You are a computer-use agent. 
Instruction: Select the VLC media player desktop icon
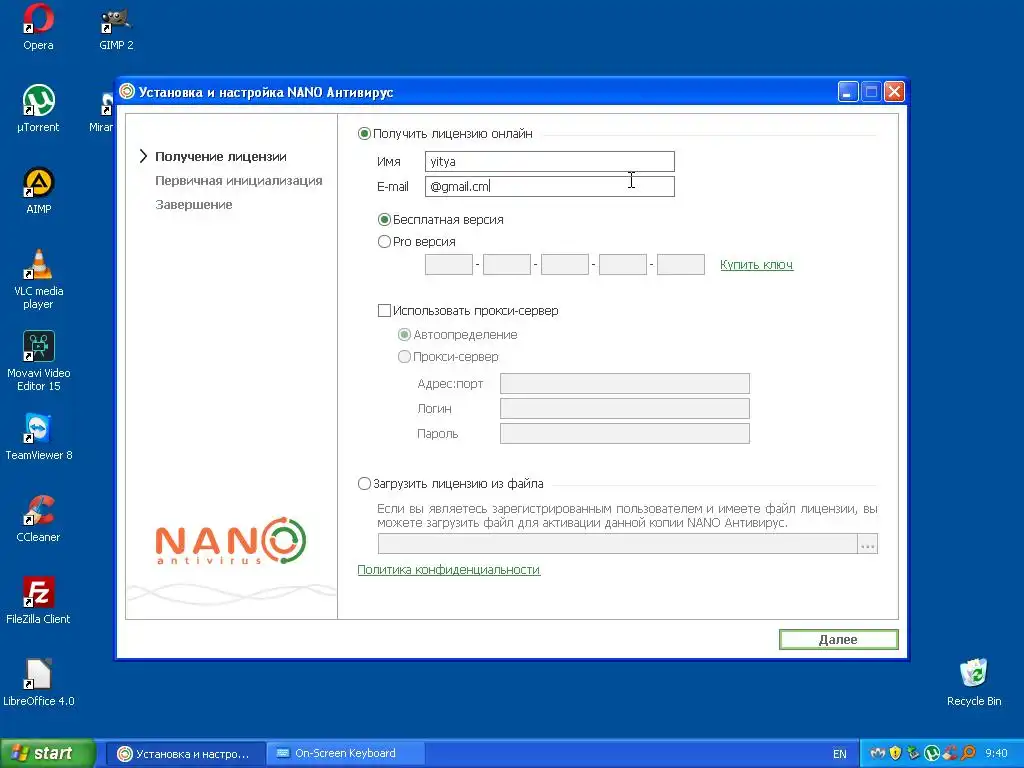click(x=38, y=280)
